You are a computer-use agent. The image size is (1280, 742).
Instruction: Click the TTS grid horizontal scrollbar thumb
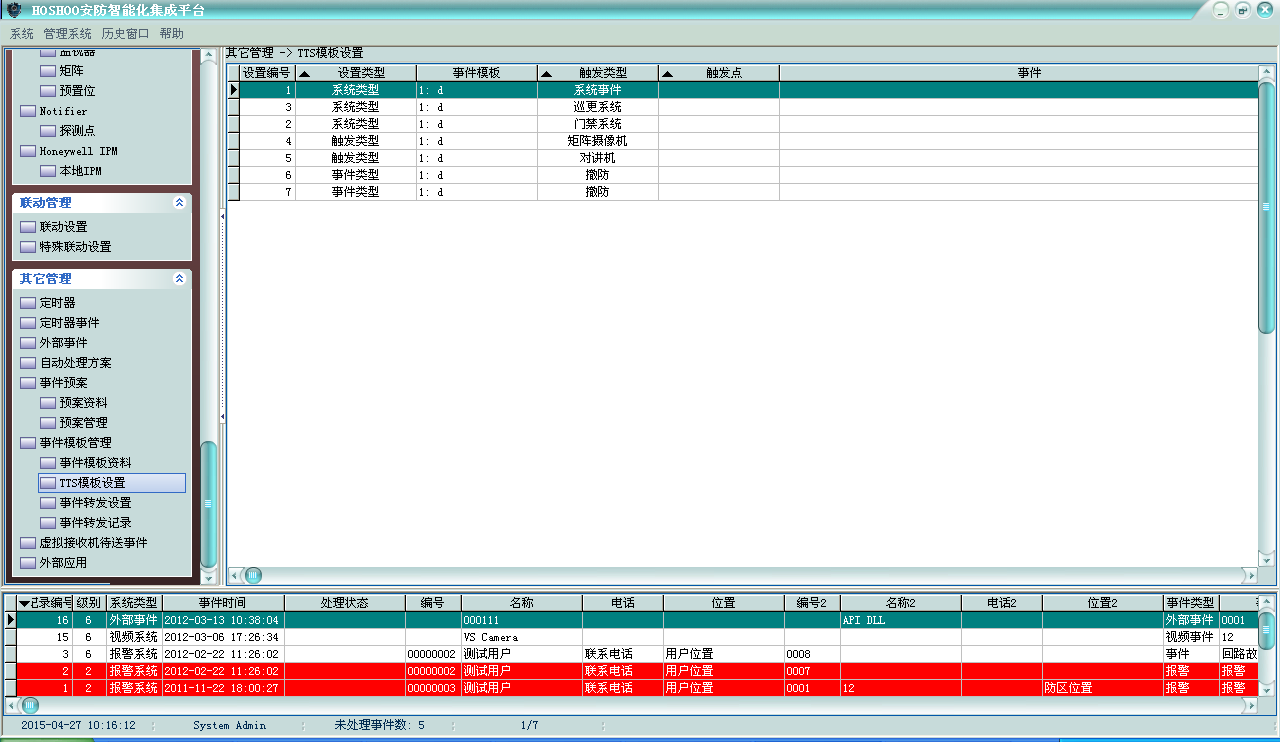253,575
